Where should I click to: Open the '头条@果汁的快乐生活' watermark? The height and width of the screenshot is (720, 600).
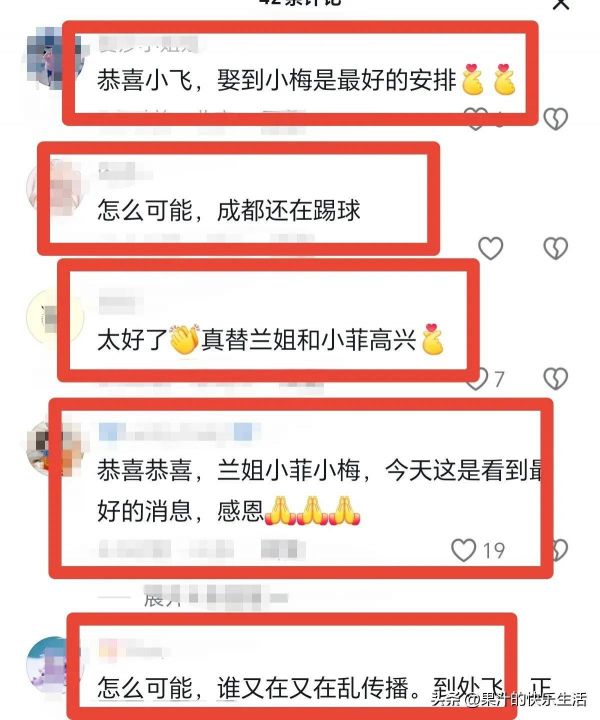(509, 699)
